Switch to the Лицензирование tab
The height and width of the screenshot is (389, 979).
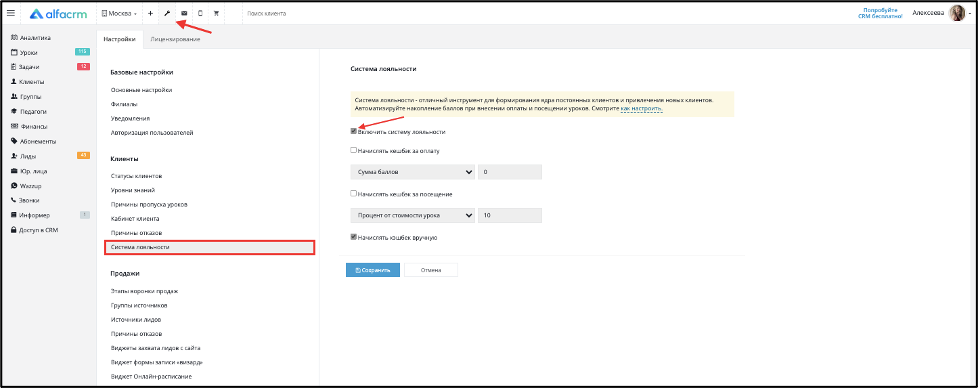(175, 39)
